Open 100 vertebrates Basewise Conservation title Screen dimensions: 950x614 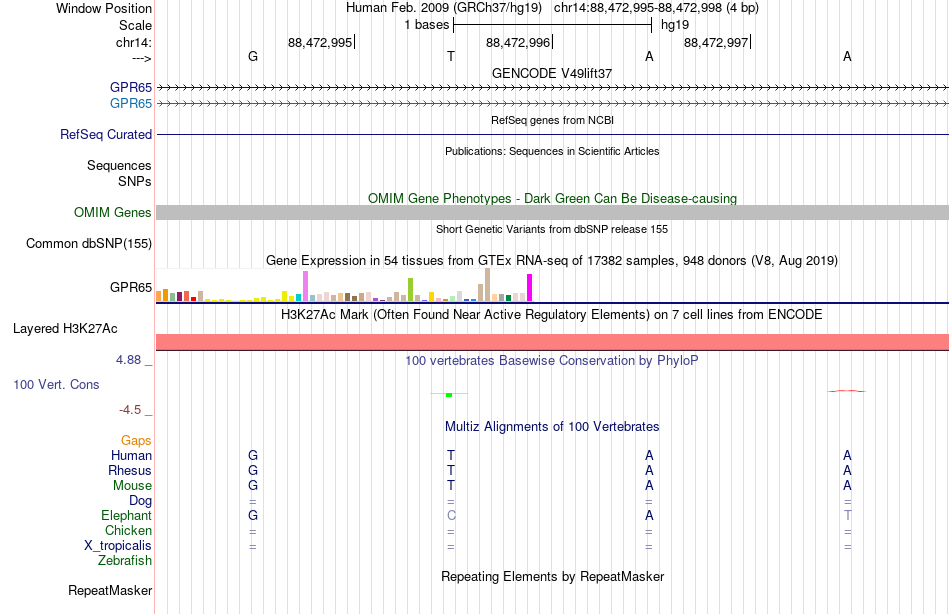pyautogui.click(x=552, y=361)
